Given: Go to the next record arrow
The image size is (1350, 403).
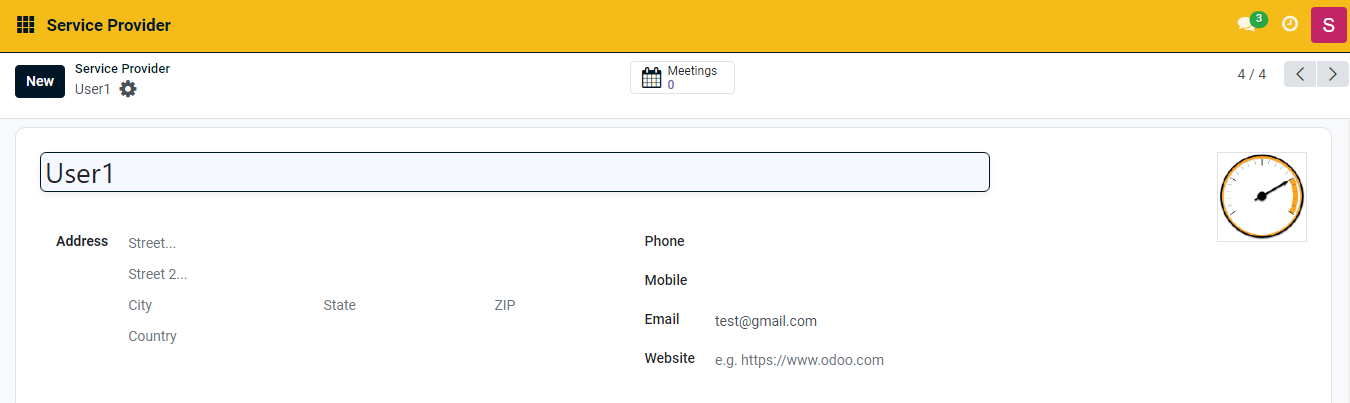Looking at the screenshot, I should (1332, 75).
